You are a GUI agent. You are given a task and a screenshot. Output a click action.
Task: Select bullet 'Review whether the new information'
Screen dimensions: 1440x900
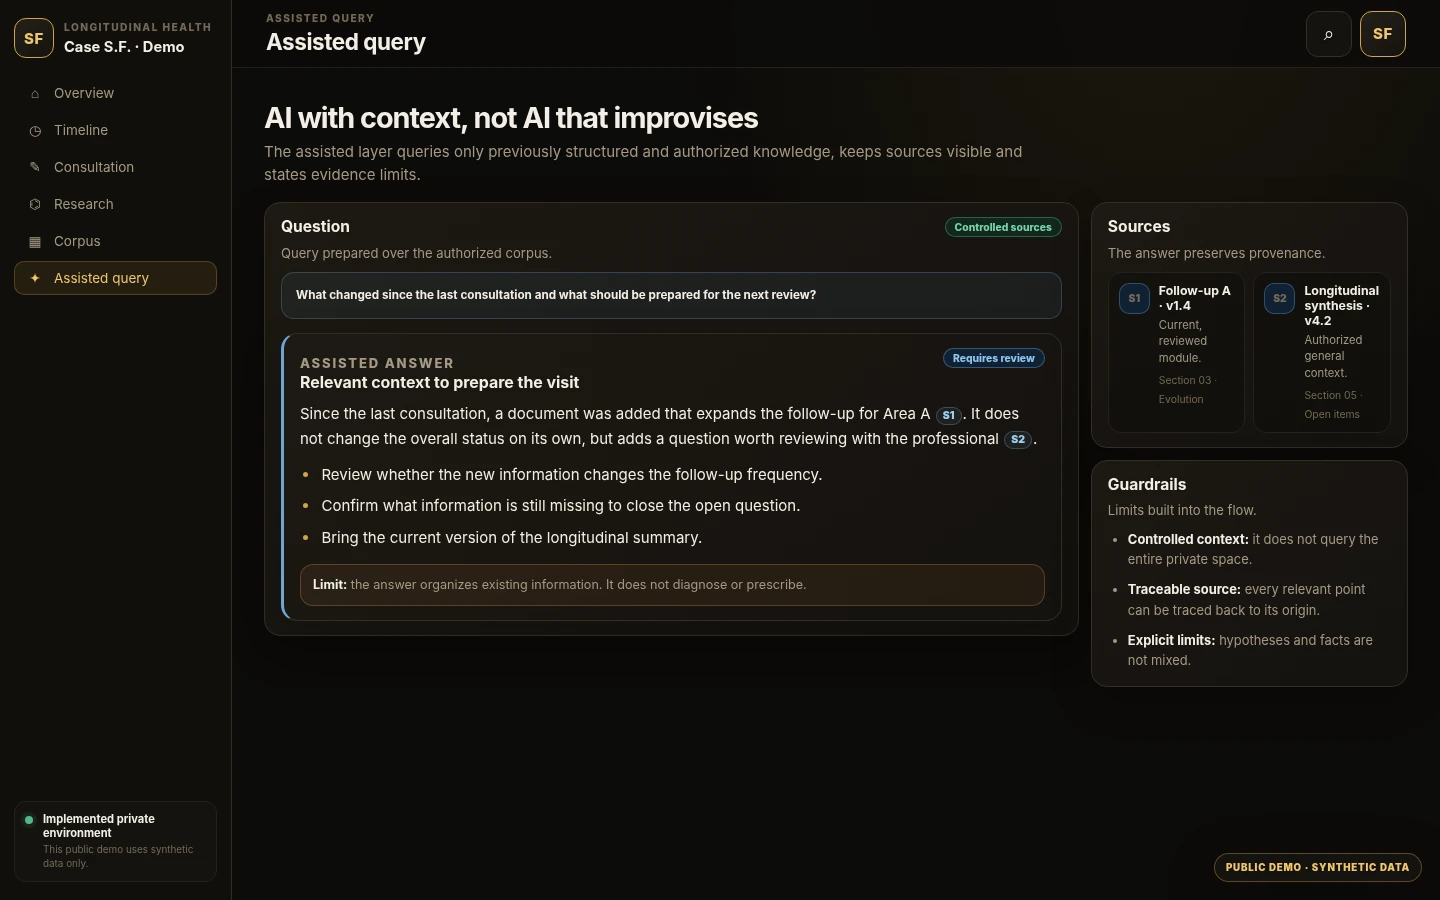[571, 475]
